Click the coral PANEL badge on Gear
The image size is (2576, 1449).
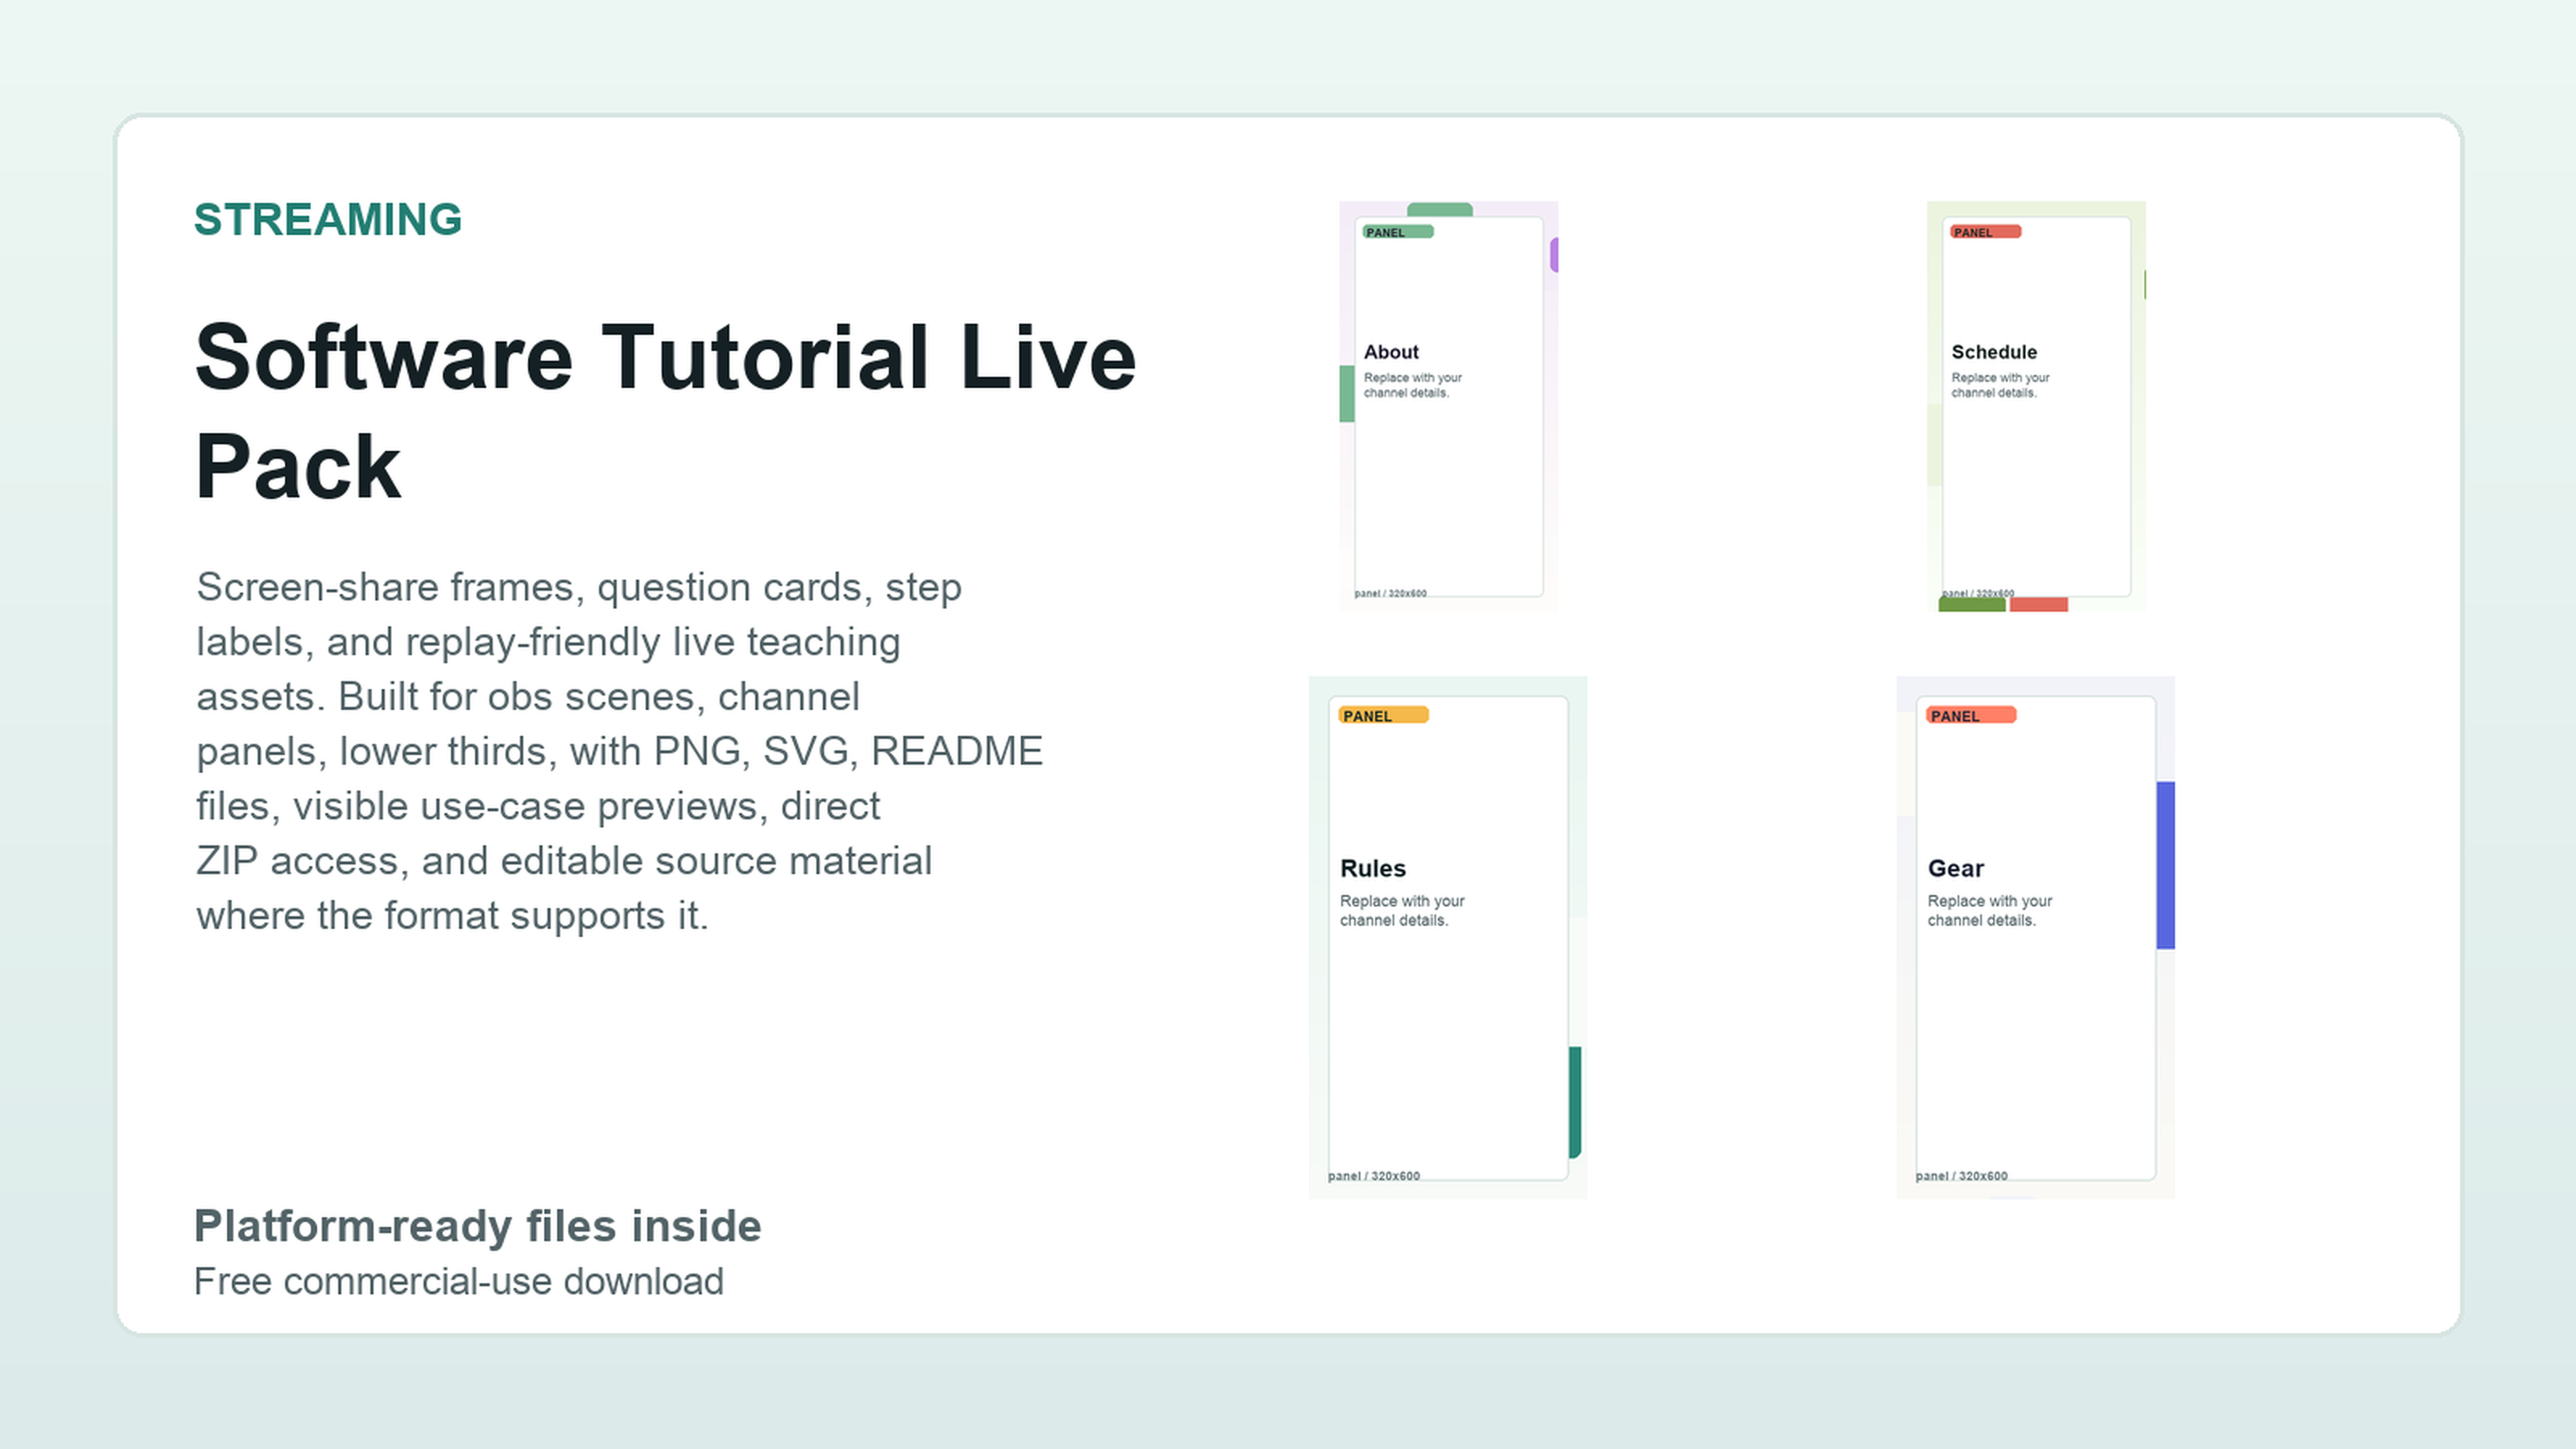coord(1972,715)
